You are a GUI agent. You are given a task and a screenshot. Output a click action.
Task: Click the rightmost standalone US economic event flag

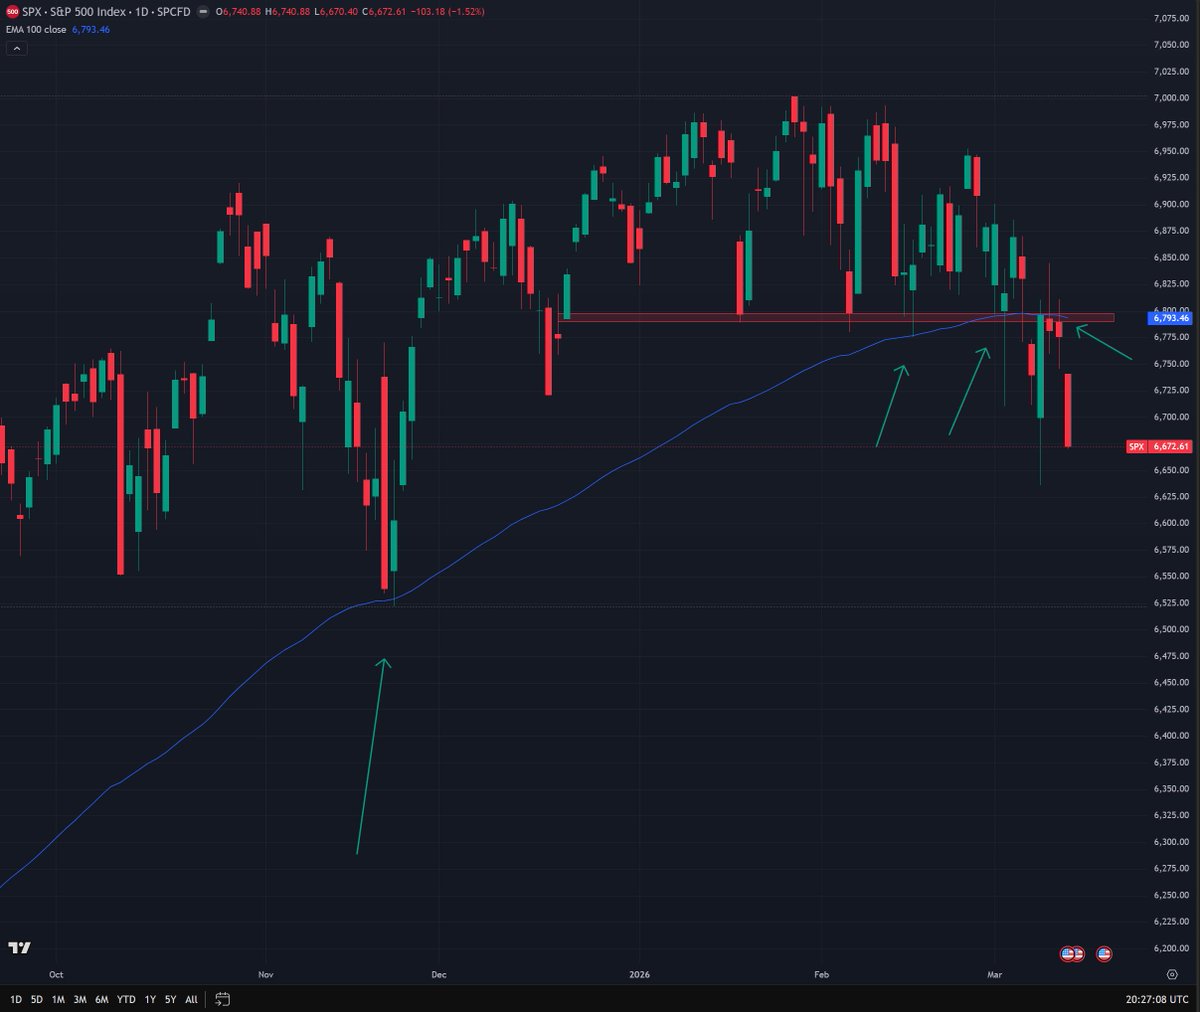[x=1104, y=953]
